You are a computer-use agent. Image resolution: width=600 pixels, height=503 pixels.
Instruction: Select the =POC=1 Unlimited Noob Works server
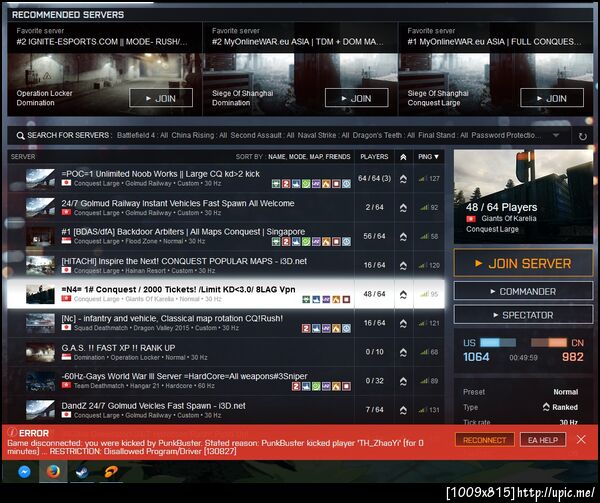pyautogui.click(x=226, y=179)
